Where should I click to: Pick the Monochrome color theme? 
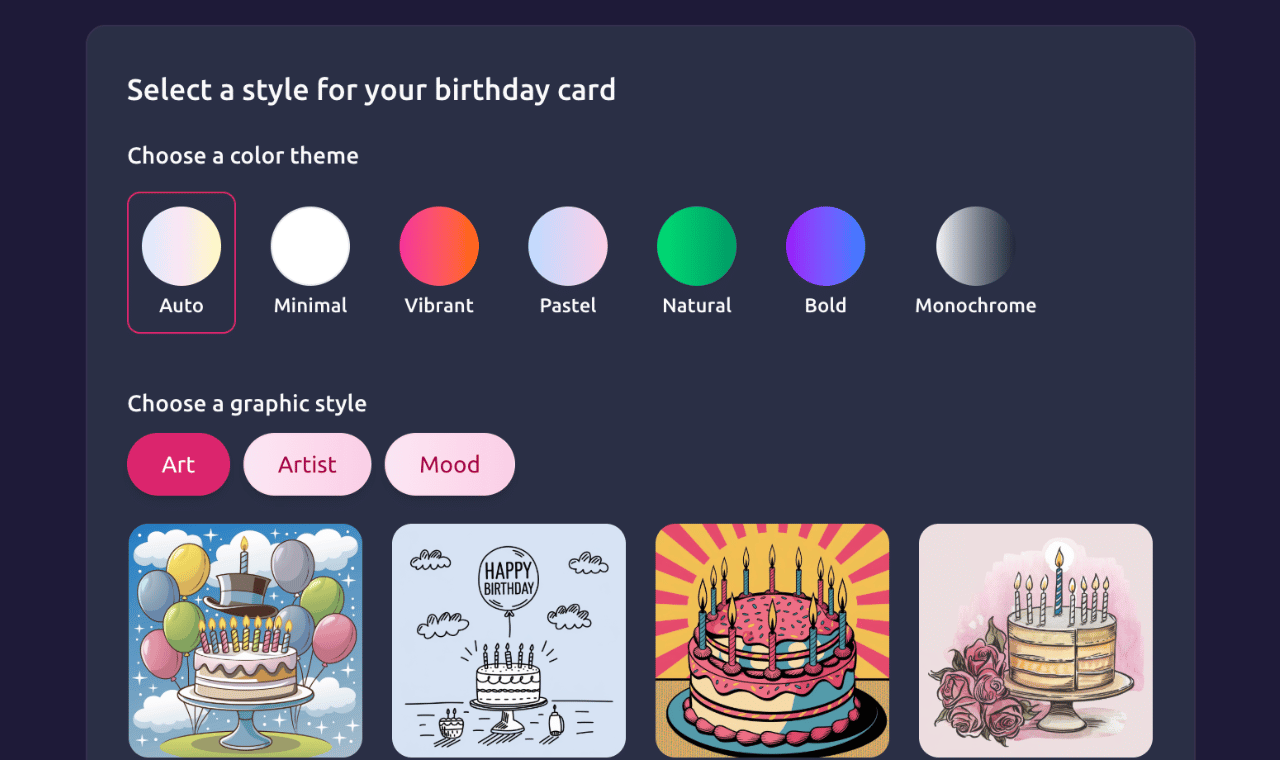(x=975, y=246)
